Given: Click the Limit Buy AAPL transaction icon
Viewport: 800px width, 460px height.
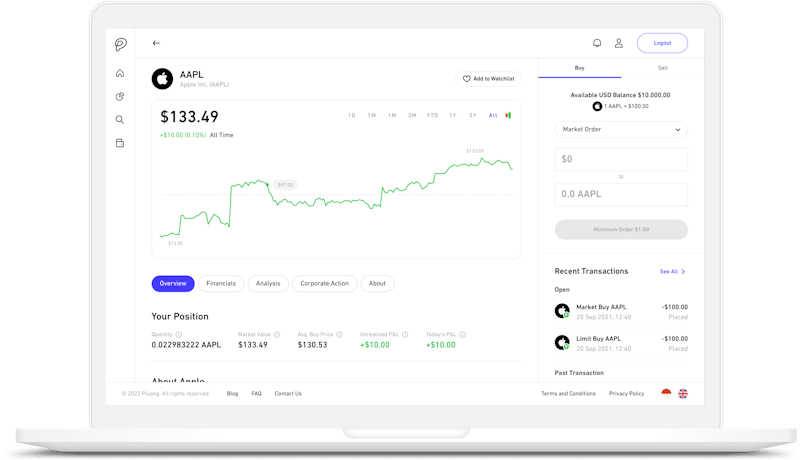Looking at the screenshot, I should (x=562, y=342).
